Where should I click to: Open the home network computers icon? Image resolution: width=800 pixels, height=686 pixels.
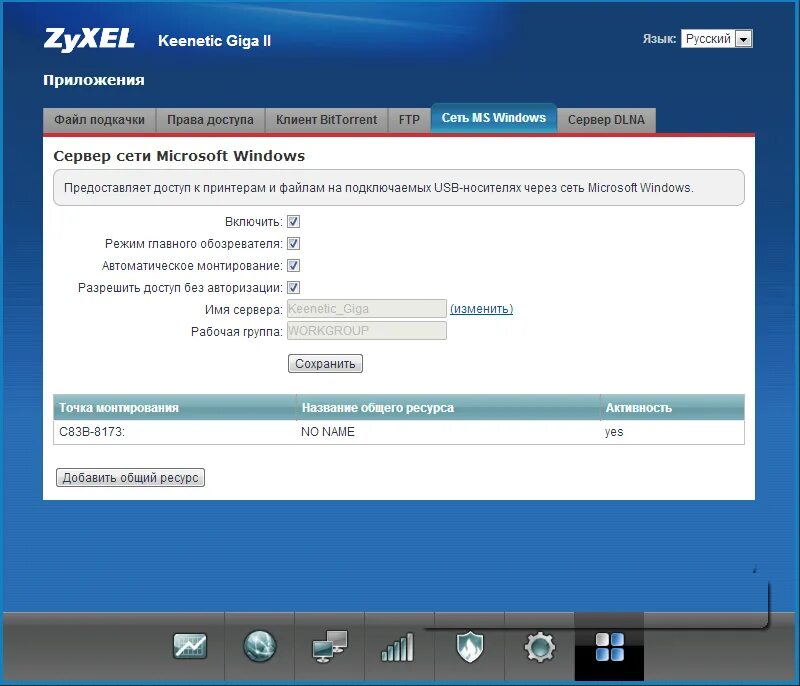[329, 647]
